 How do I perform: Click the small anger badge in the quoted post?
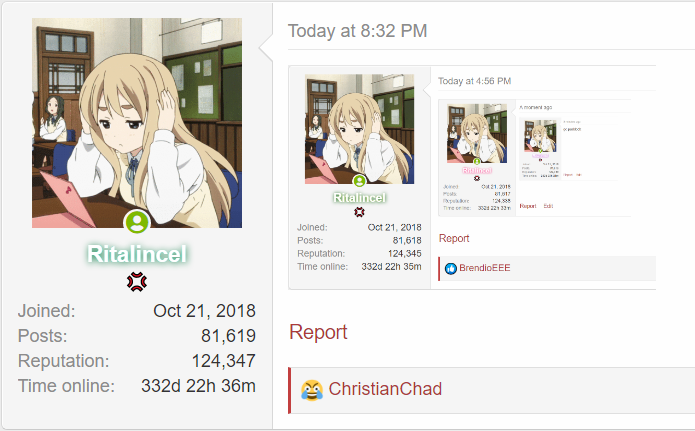(x=359, y=212)
